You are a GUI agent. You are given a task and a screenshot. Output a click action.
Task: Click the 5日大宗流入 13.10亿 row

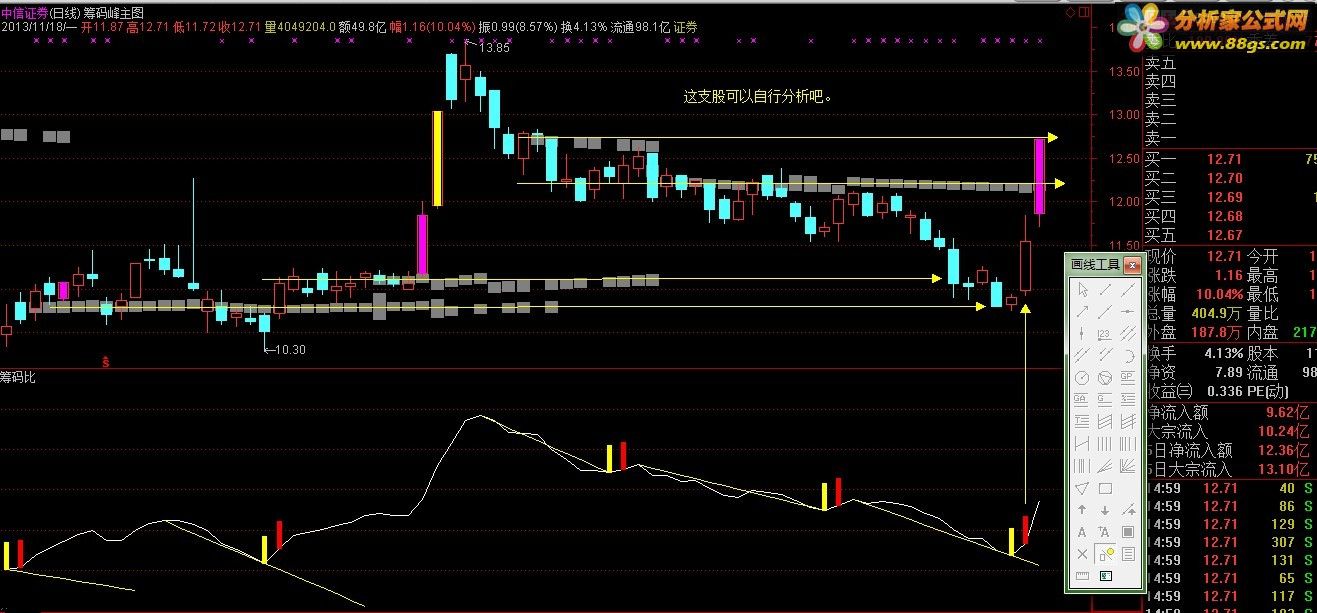1230,469
